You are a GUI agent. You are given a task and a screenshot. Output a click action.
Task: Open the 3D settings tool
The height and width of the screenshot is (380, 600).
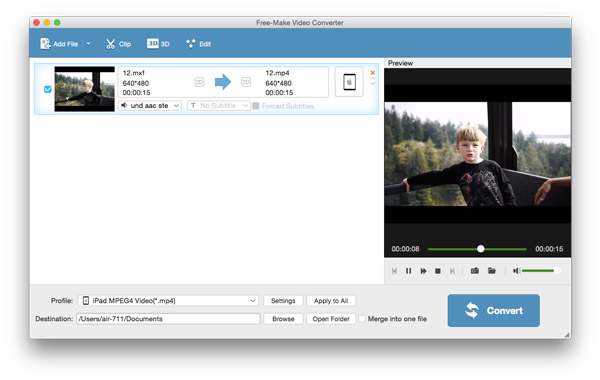[x=158, y=44]
